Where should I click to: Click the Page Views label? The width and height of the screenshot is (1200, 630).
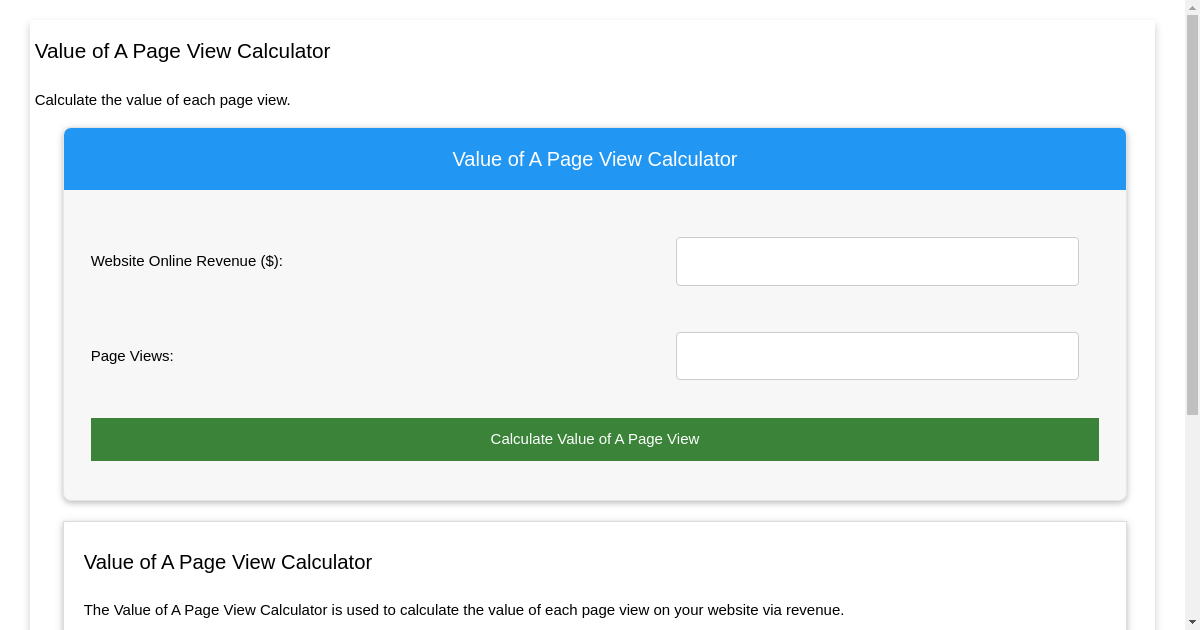coord(131,355)
